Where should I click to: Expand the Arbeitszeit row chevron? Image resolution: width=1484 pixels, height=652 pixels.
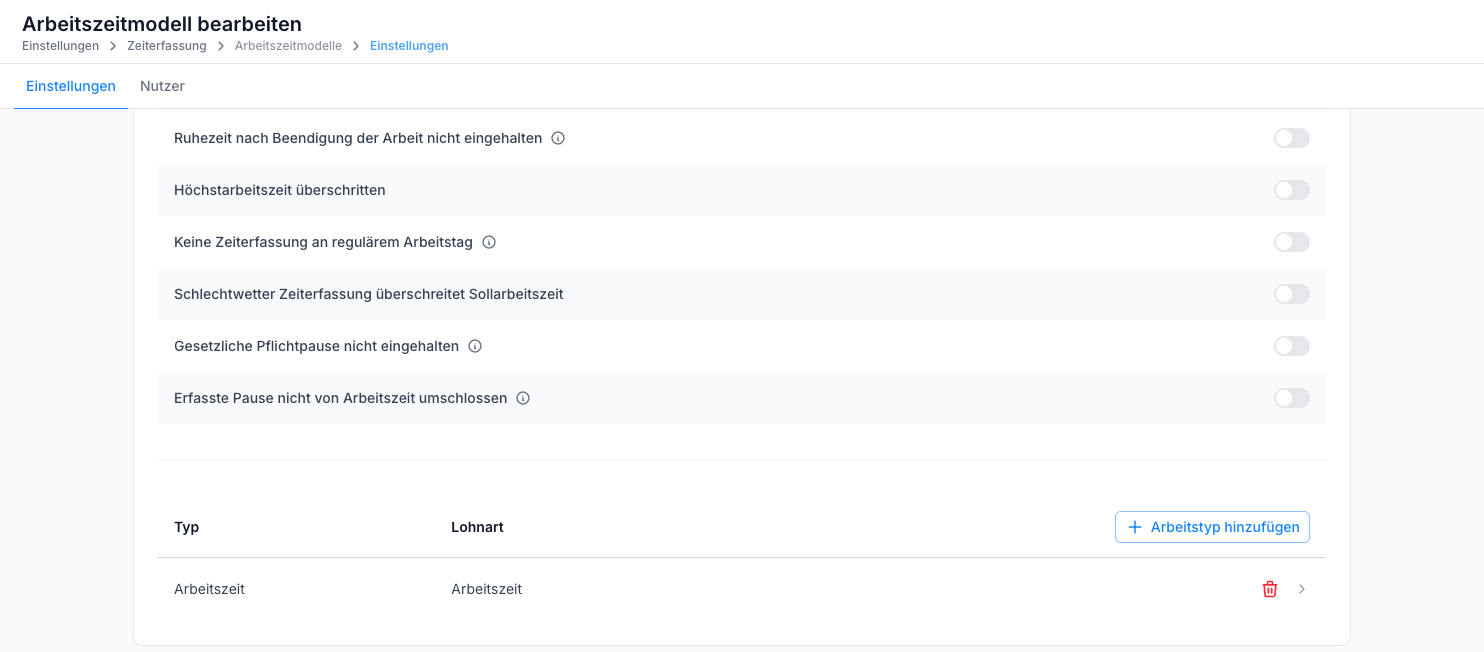click(x=1302, y=589)
